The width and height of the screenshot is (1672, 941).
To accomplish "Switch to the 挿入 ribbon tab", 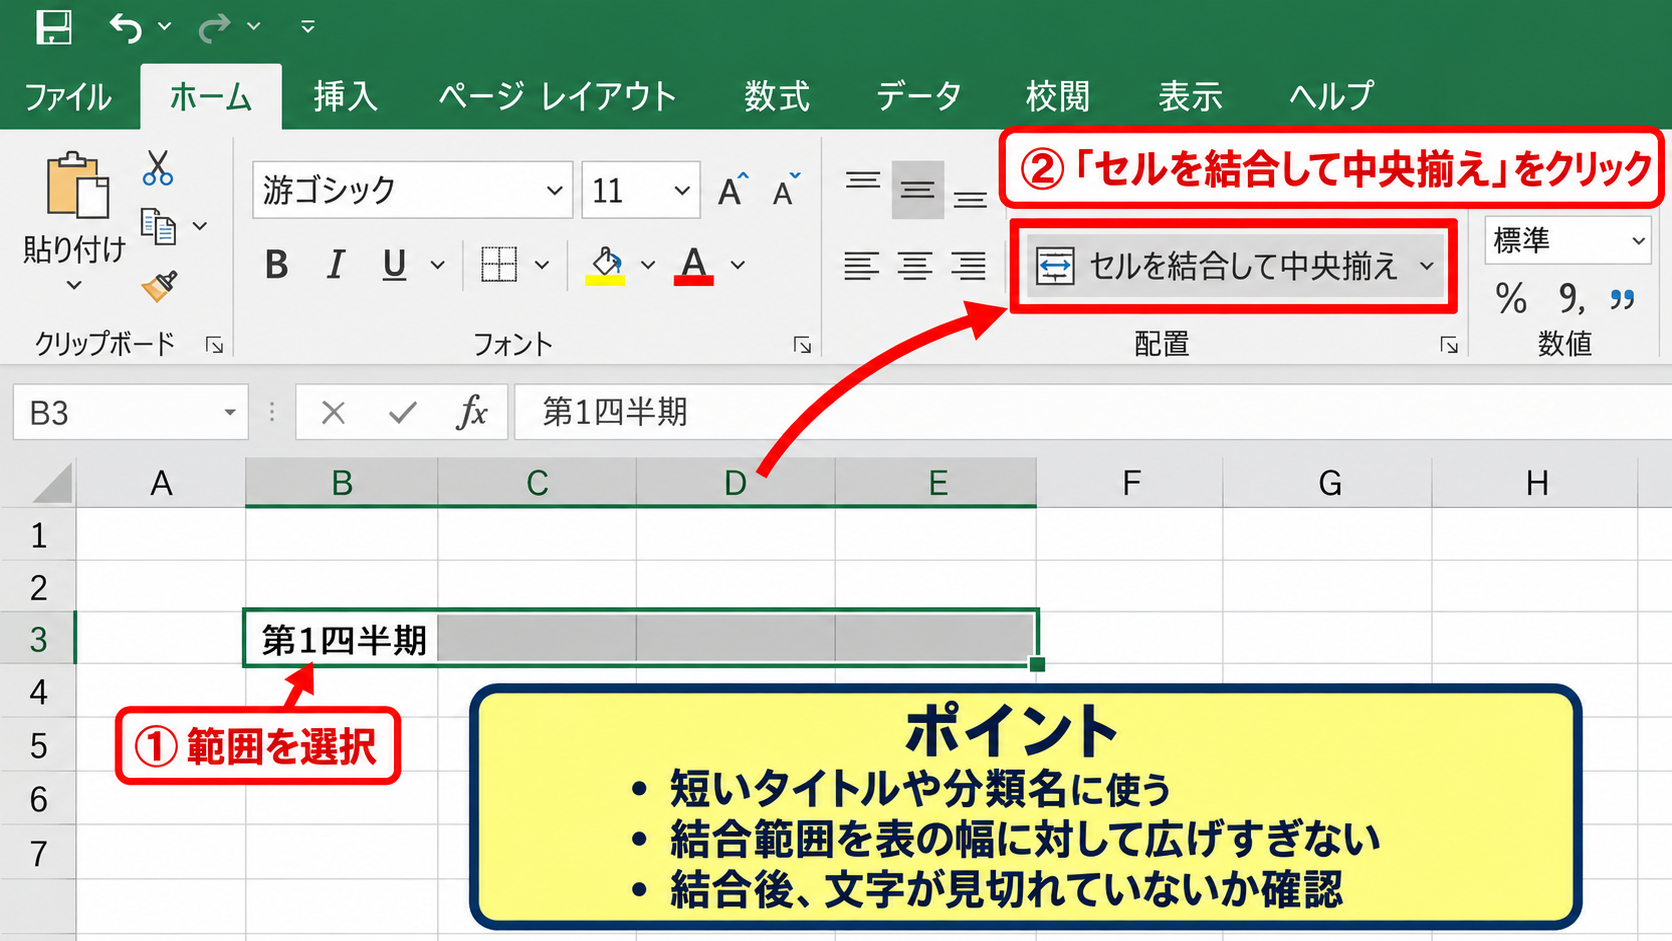I will [x=345, y=96].
